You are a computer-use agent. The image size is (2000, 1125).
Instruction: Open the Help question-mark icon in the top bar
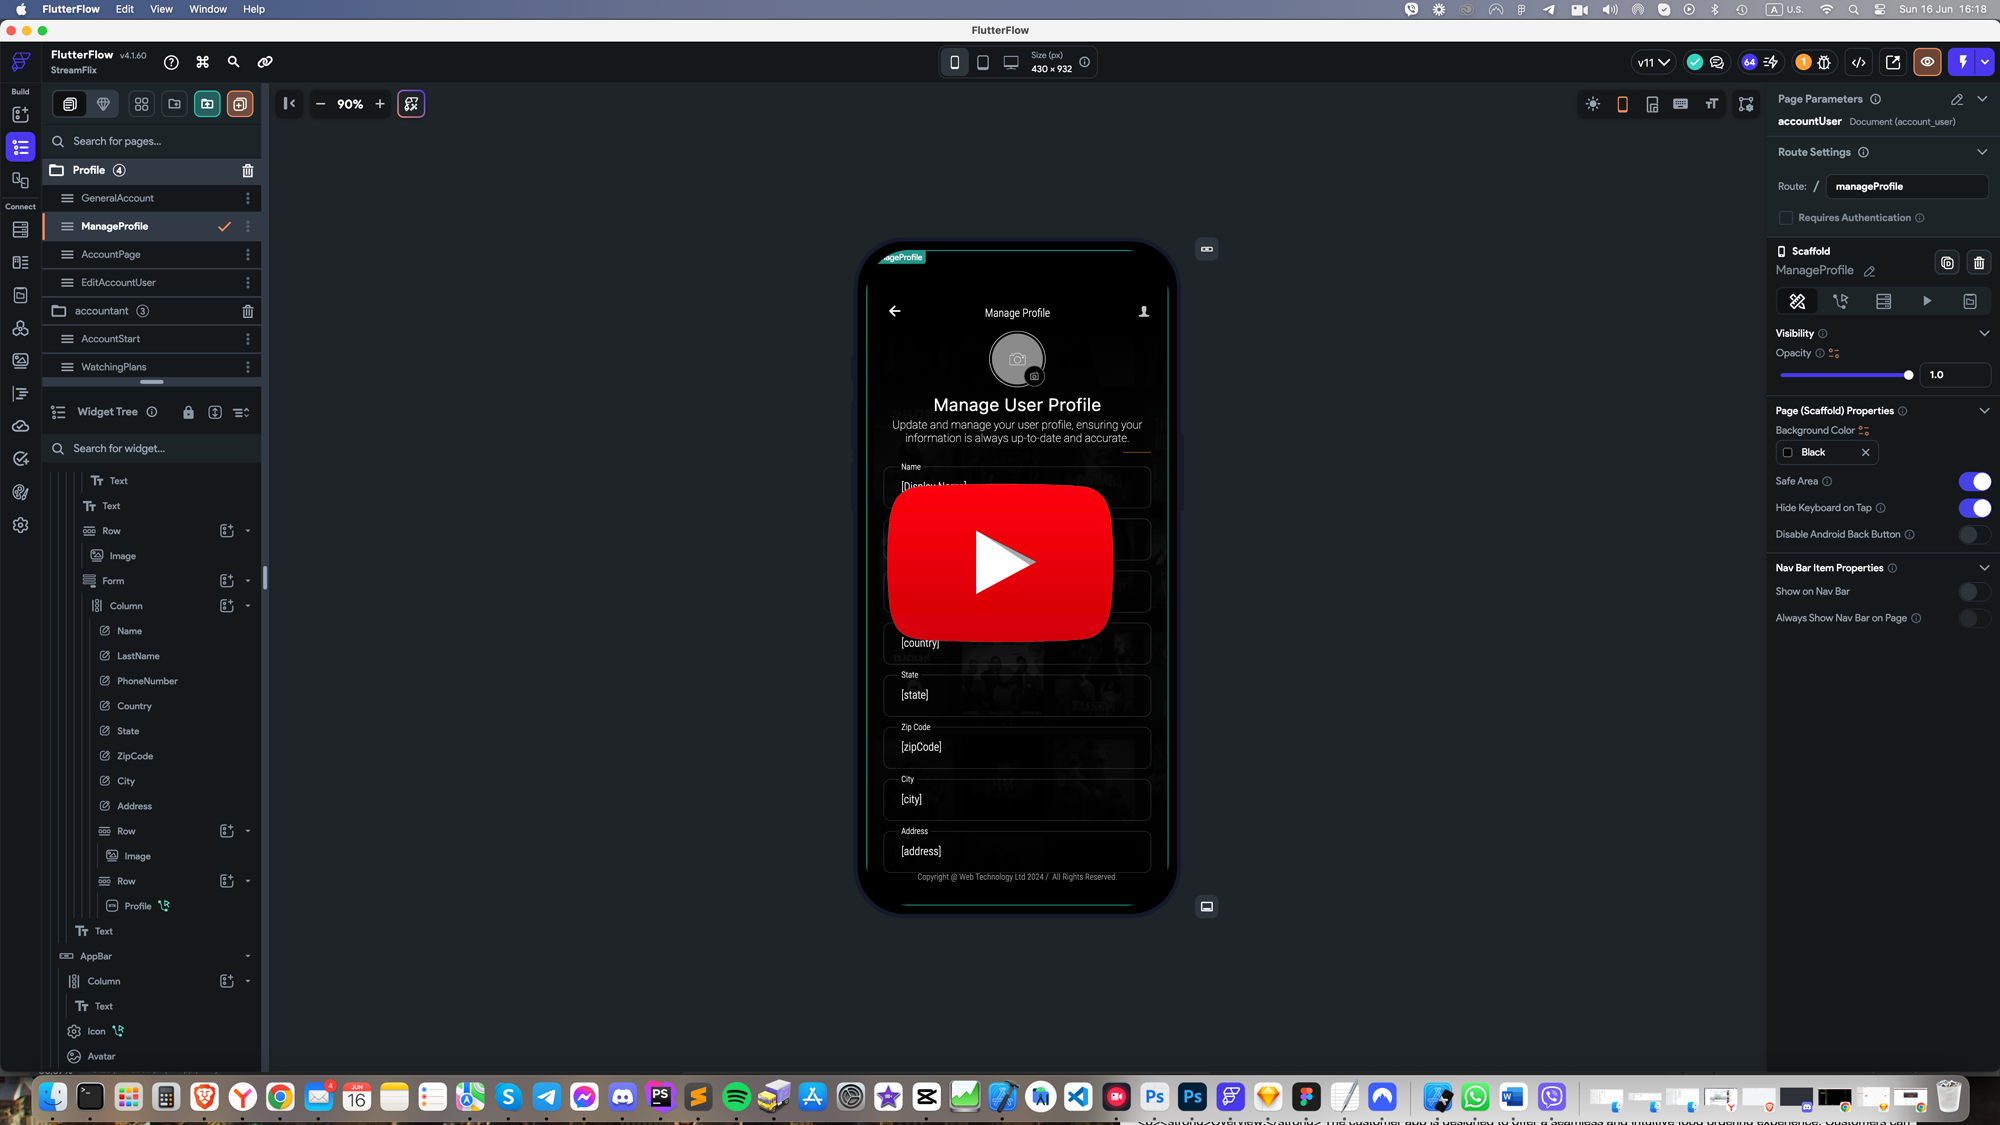pos(171,62)
